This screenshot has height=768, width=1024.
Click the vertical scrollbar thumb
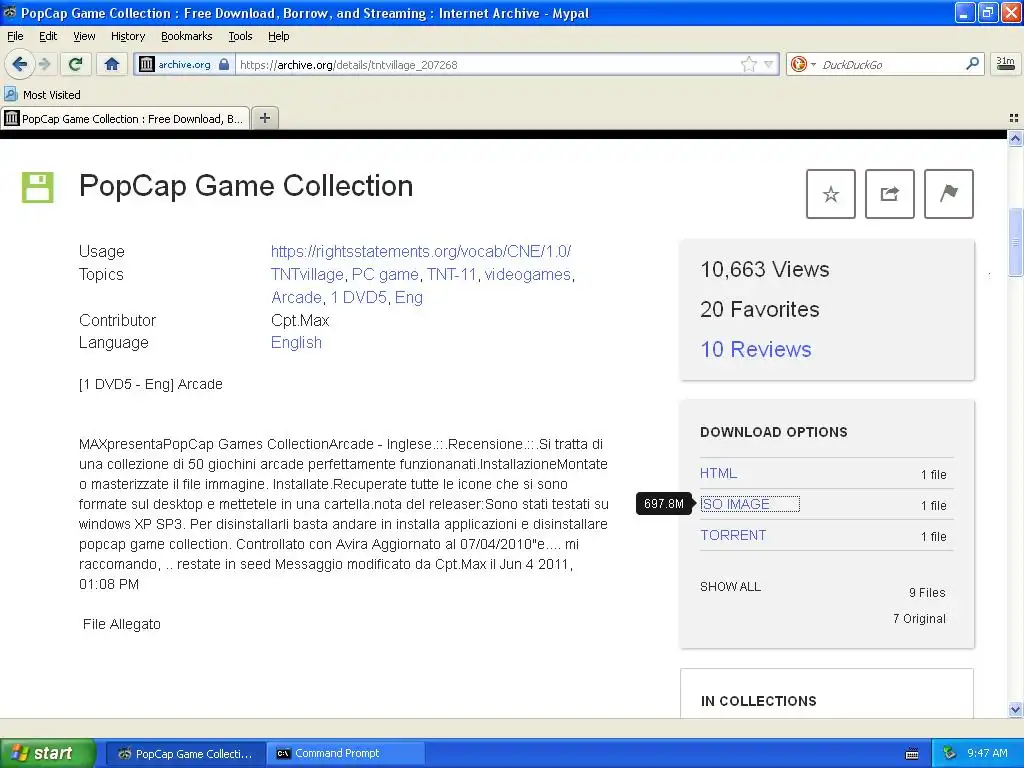point(1015,242)
